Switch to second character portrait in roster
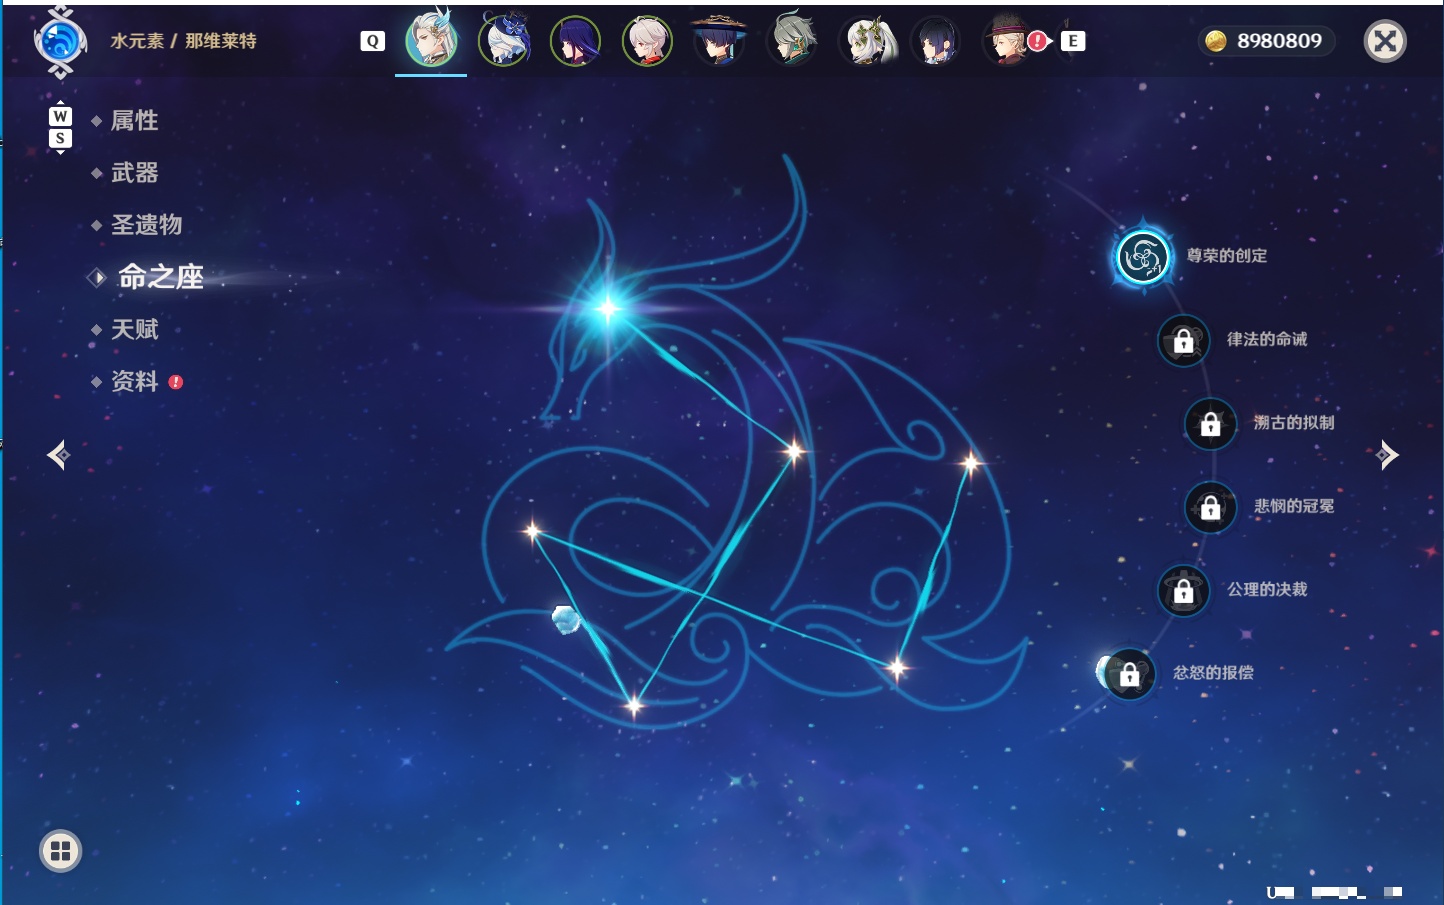 pyautogui.click(x=504, y=41)
